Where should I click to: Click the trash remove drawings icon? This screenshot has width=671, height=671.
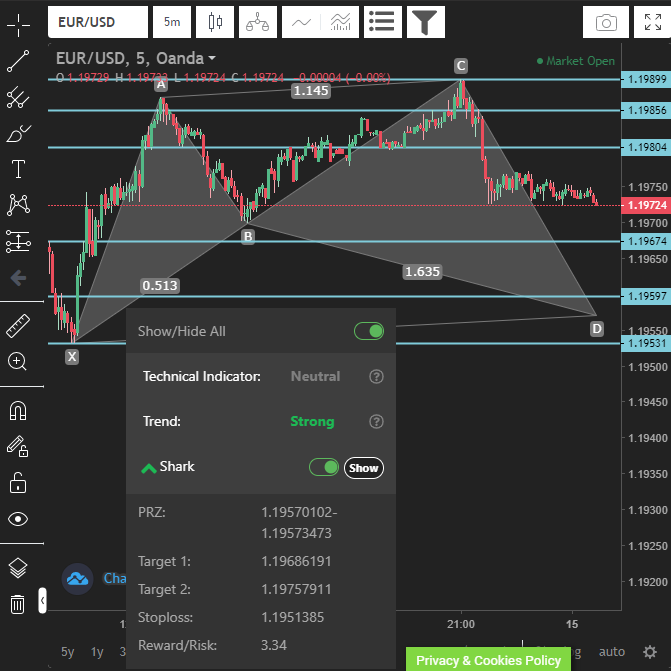tap(18, 604)
